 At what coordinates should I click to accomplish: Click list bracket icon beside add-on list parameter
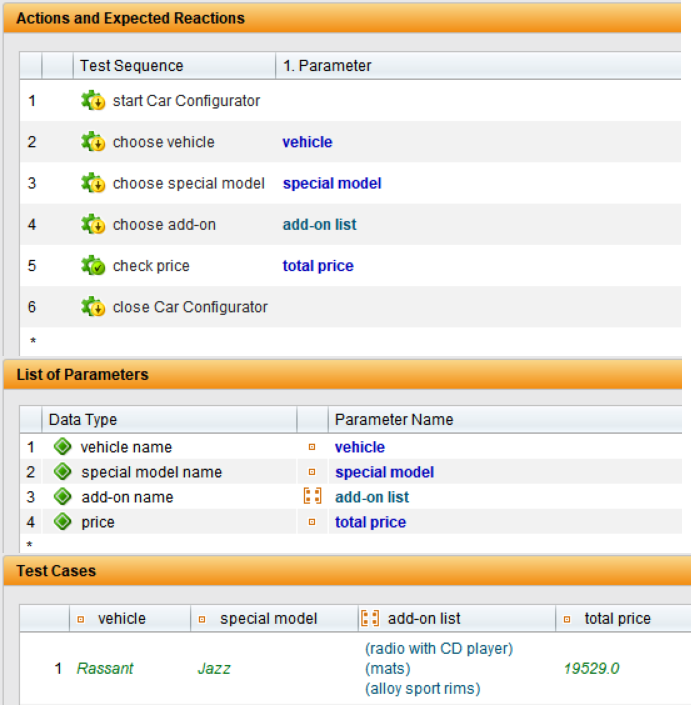click(x=312, y=497)
